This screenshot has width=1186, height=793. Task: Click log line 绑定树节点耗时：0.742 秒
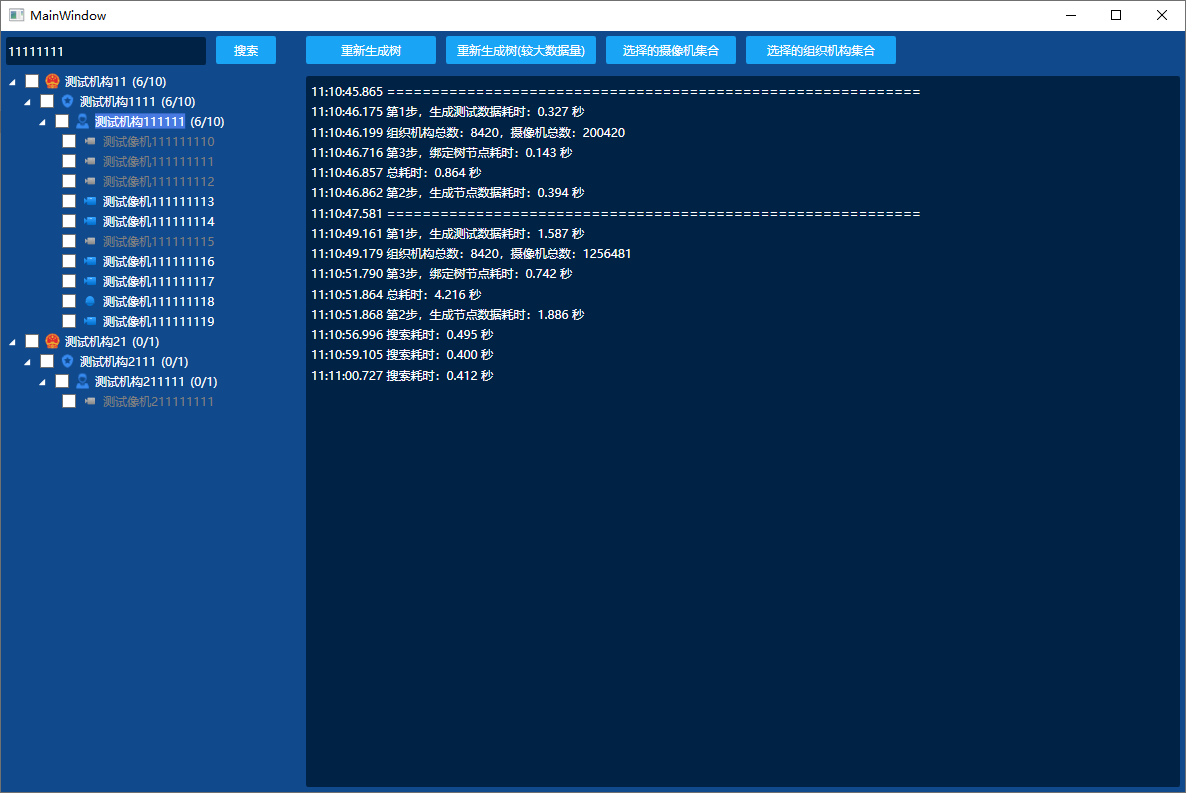coord(442,274)
